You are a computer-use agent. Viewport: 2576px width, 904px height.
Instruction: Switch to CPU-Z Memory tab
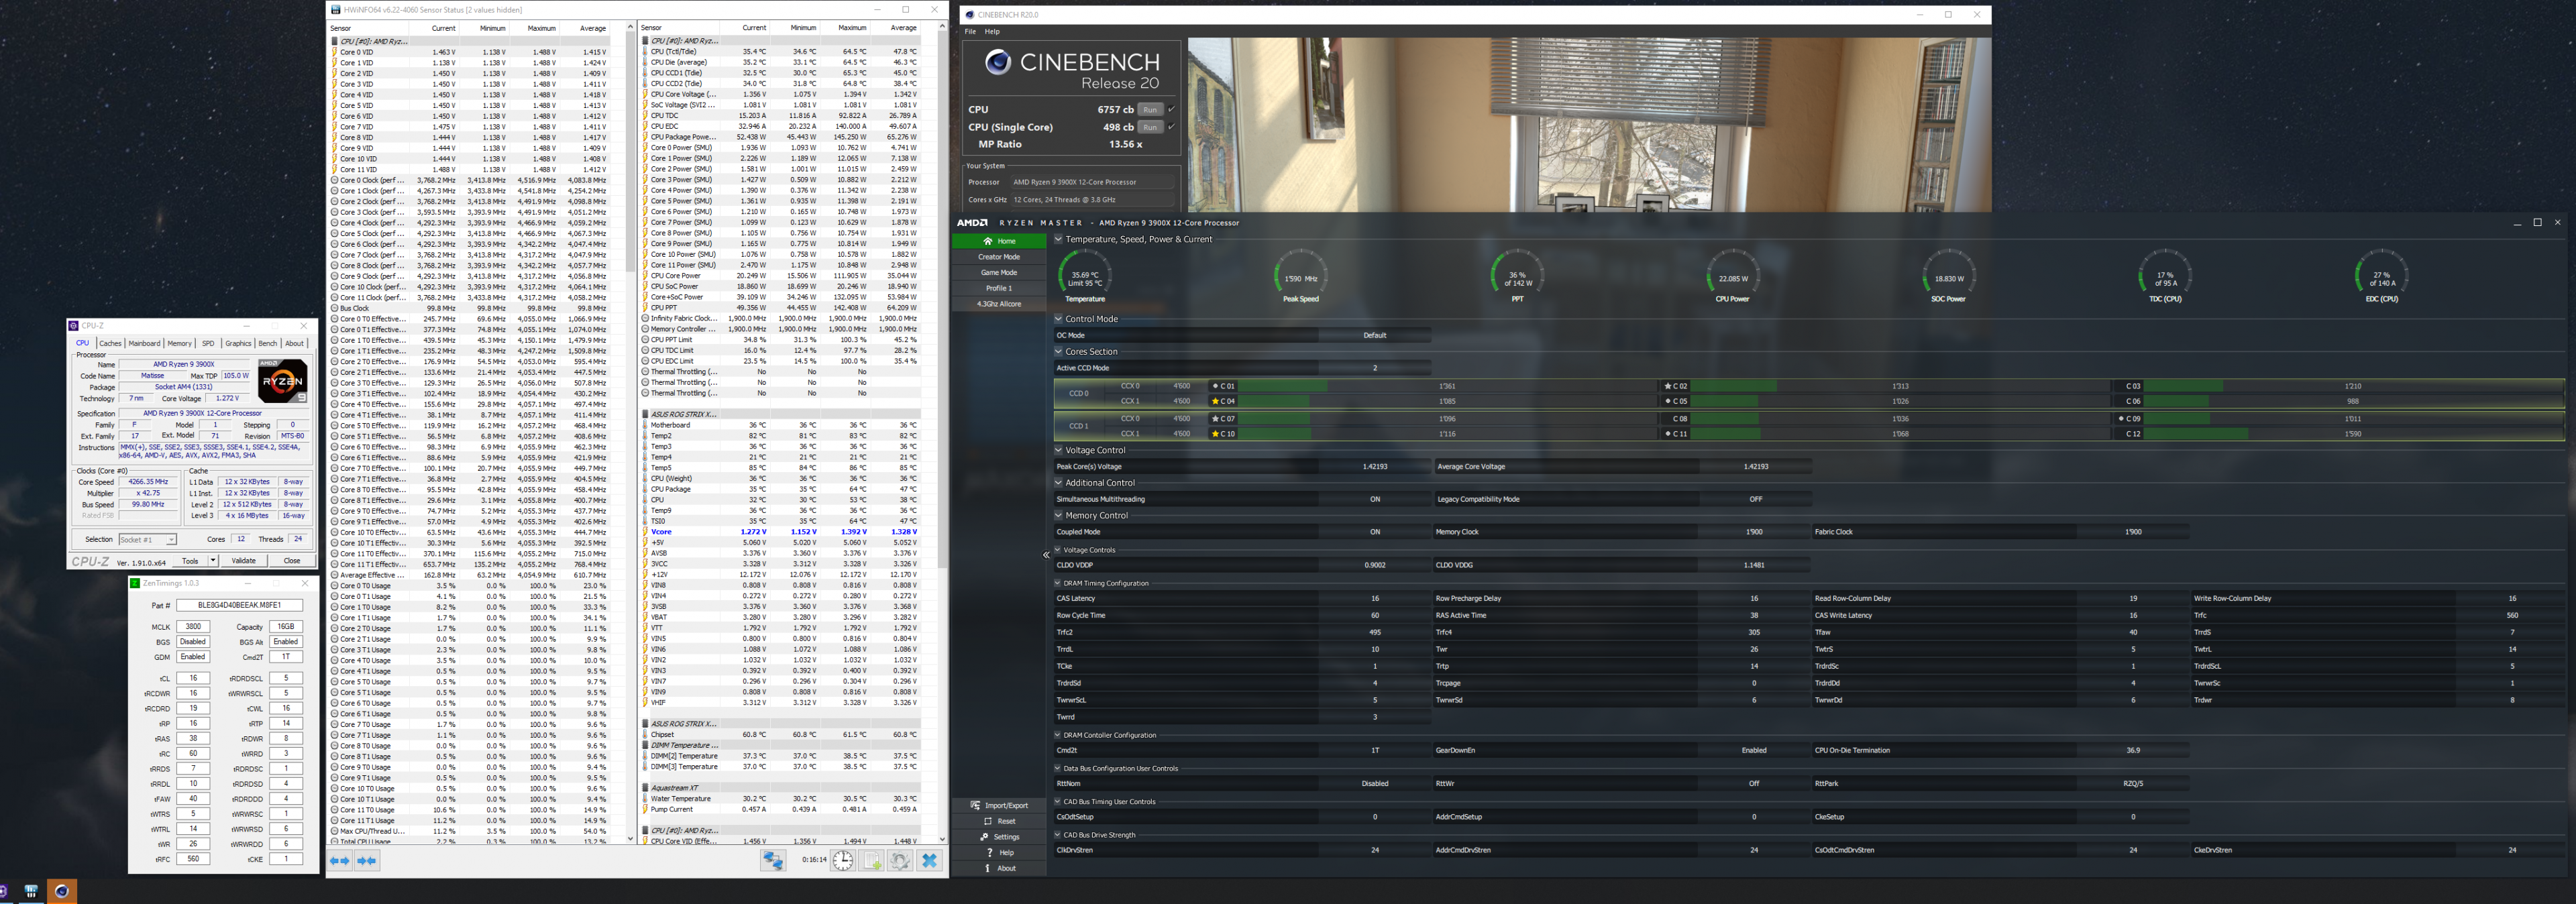click(180, 343)
